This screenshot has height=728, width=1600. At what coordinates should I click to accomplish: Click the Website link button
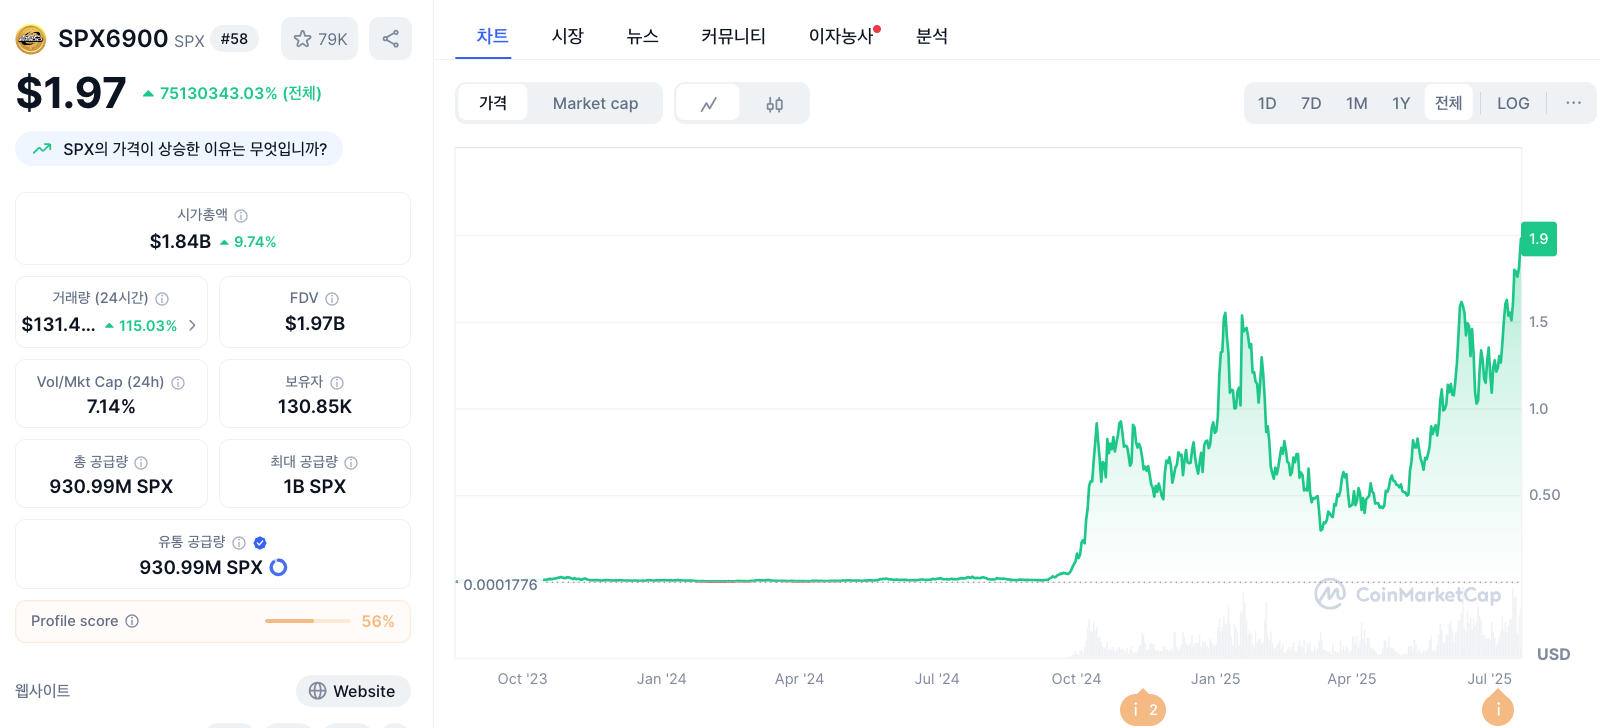click(x=353, y=691)
